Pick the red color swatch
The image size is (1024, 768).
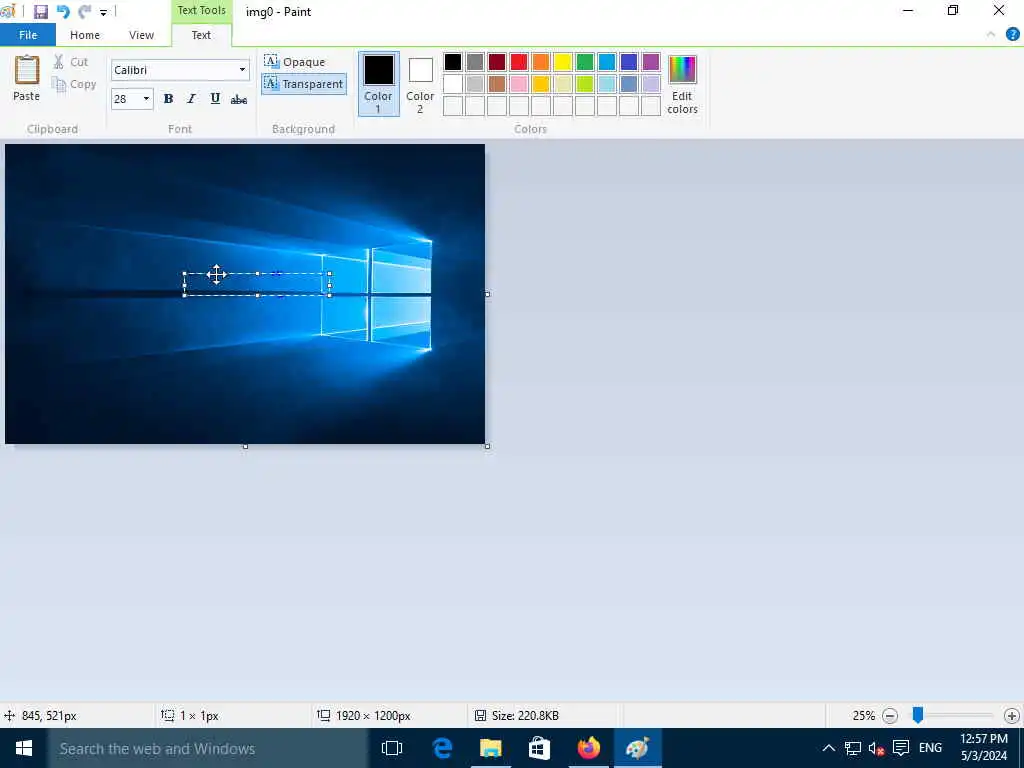click(519, 62)
